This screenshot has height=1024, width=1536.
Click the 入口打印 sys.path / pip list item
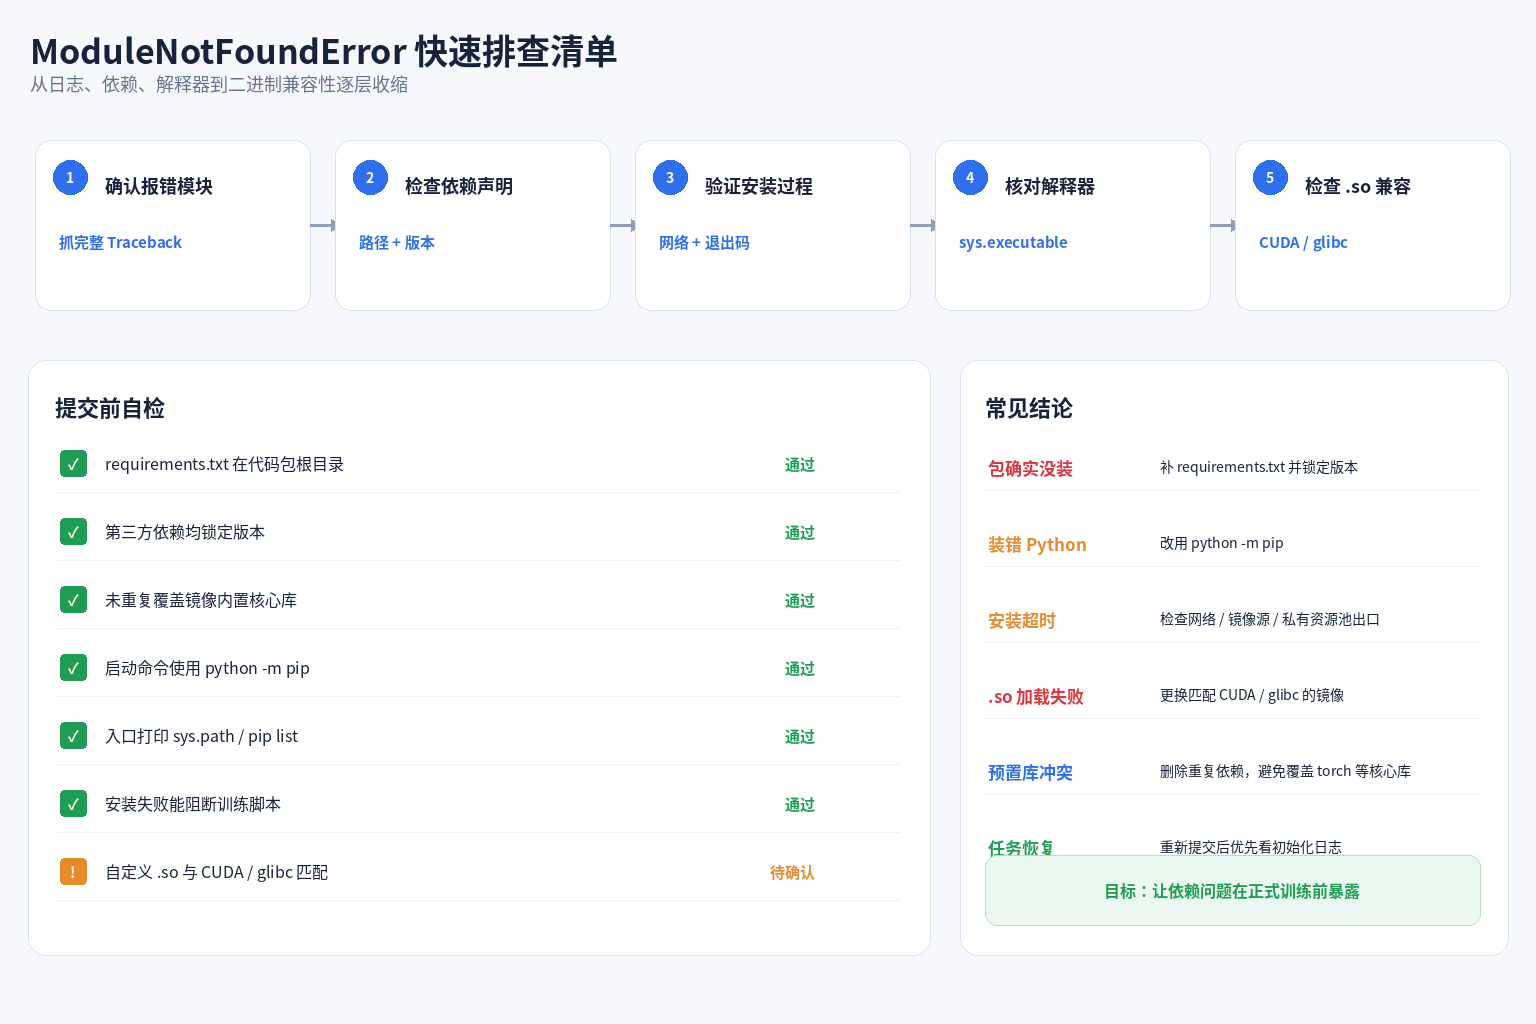click(201, 736)
